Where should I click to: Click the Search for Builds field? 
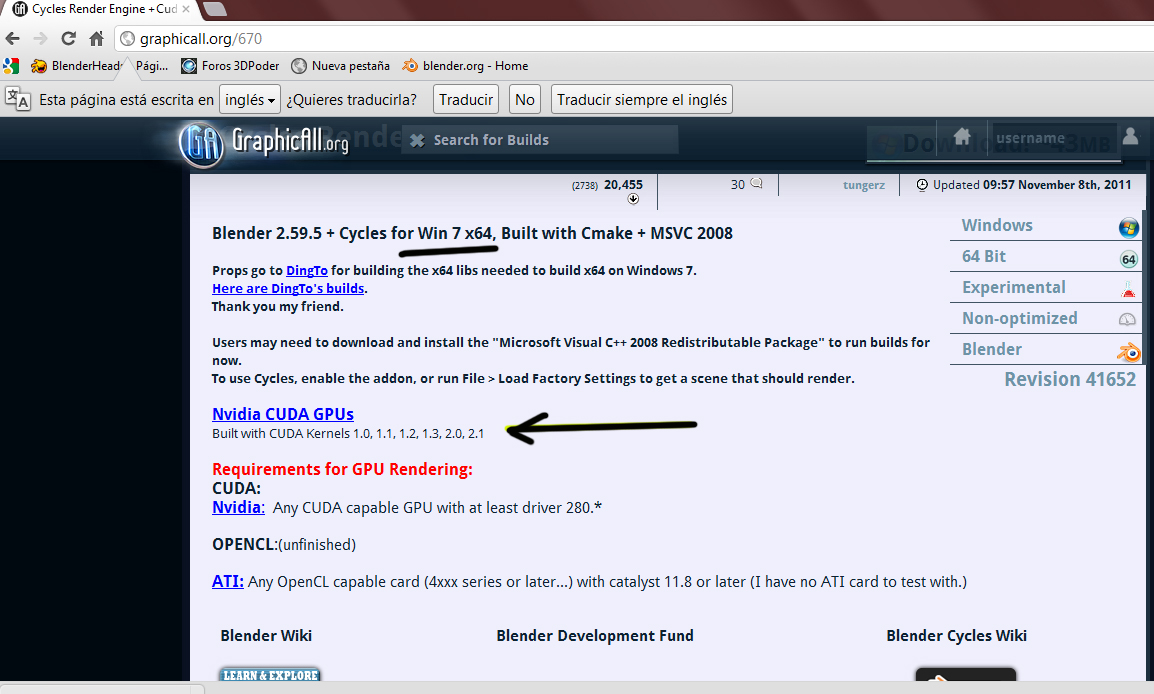(540, 140)
